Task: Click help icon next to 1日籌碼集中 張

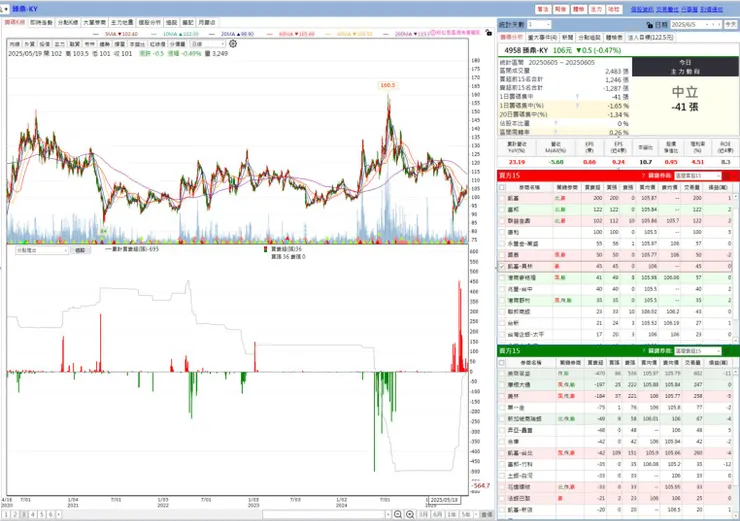Action: 577,97
